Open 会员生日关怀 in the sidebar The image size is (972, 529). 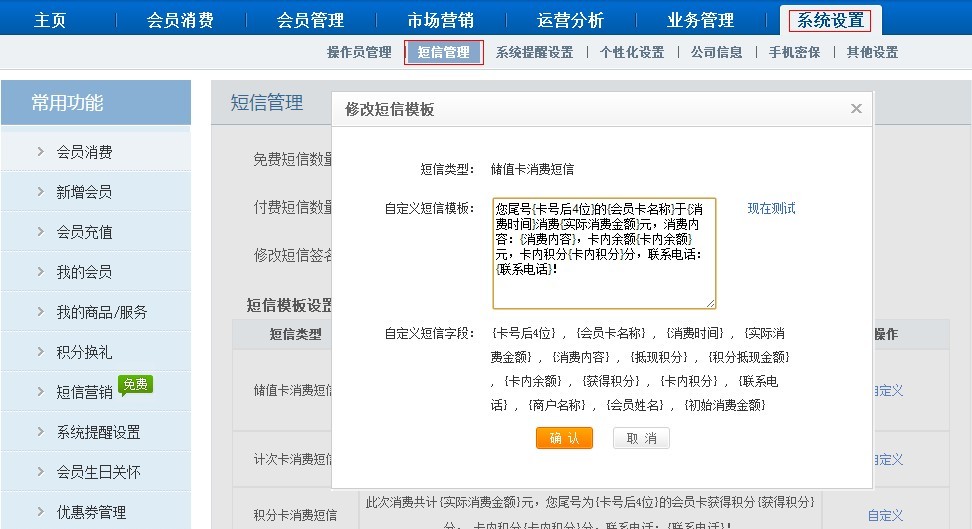point(98,472)
